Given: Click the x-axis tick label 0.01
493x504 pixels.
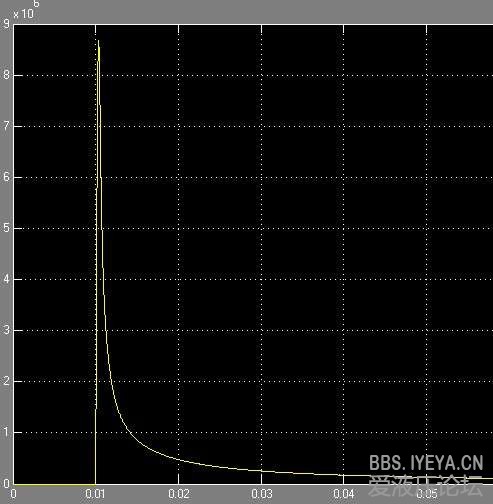Looking at the screenshot, I should click(96, 494).
